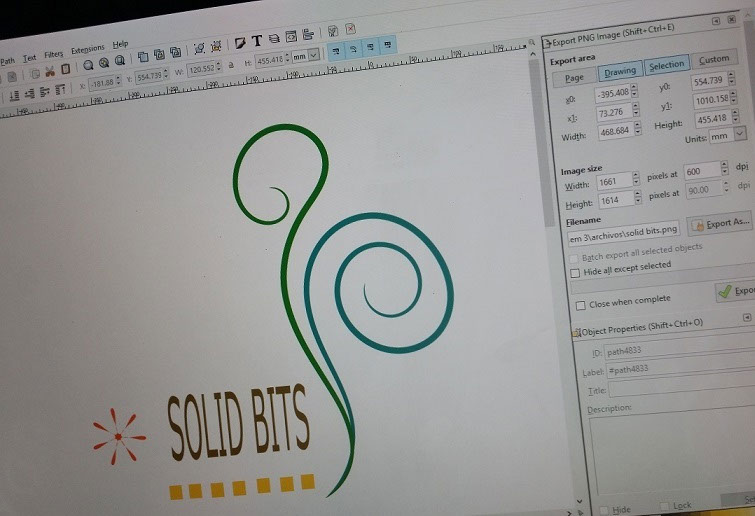Group selected objects icon
This screenshot has height=516, width=755.
click(199, 48)
